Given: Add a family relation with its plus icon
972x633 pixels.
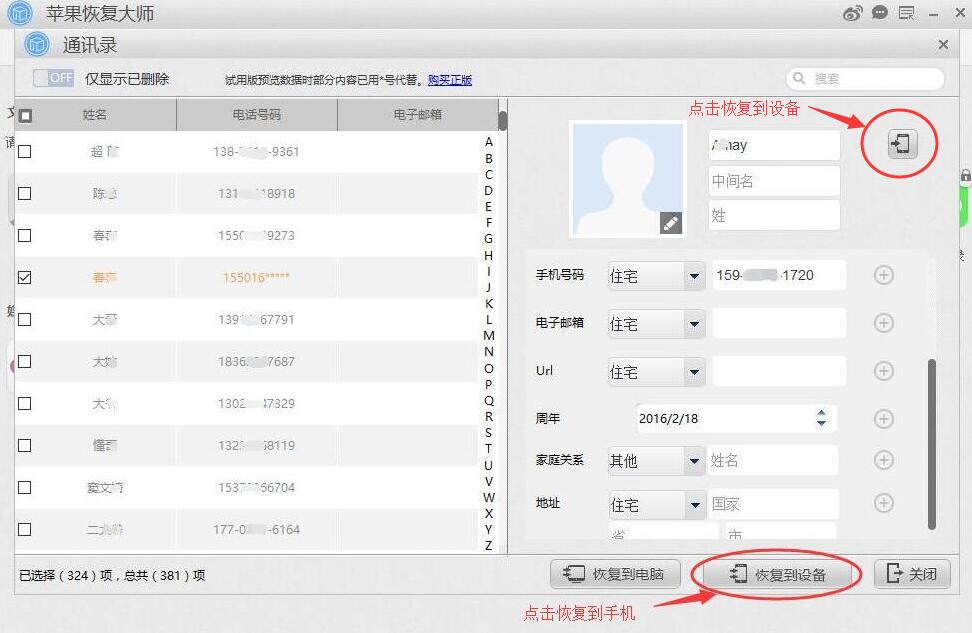Looking at the screenshot, I should tap(883, 460).
